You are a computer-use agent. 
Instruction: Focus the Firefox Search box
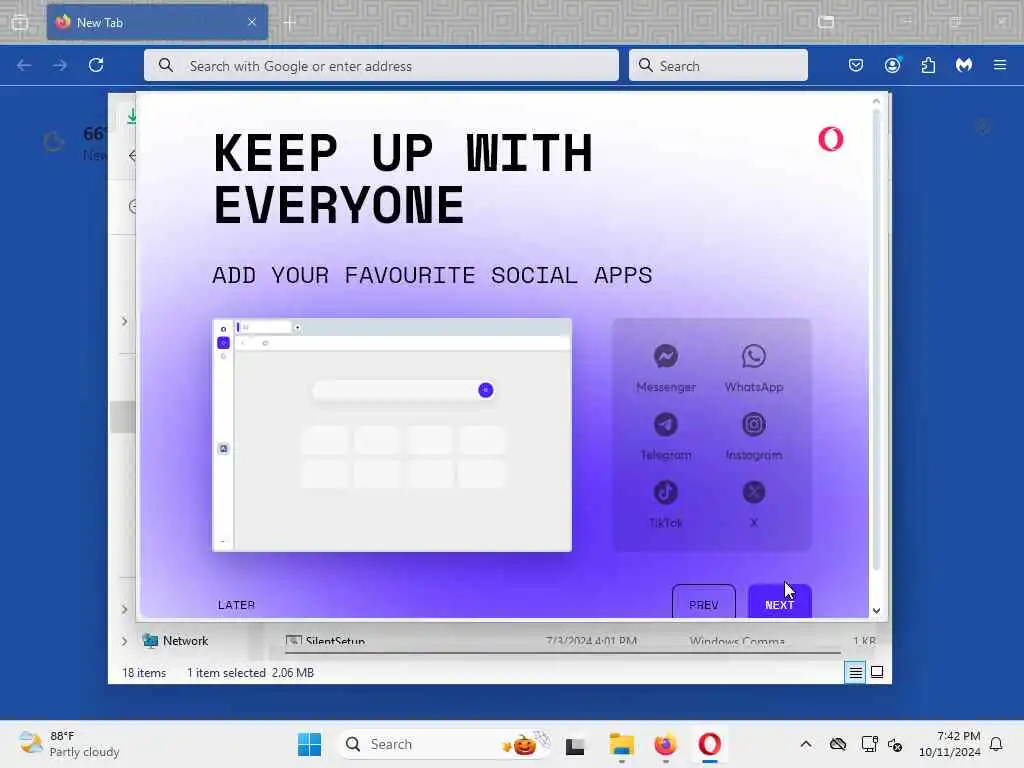[x=718, y=65]
